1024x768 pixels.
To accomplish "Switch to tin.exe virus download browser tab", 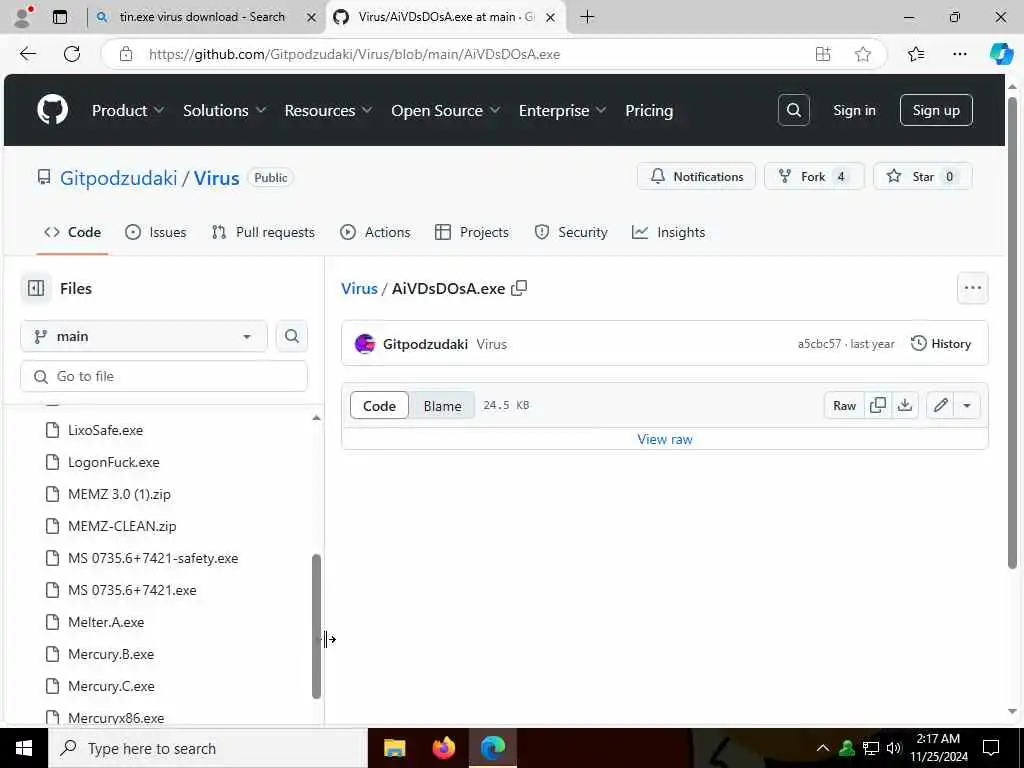I will click(205, 18).
